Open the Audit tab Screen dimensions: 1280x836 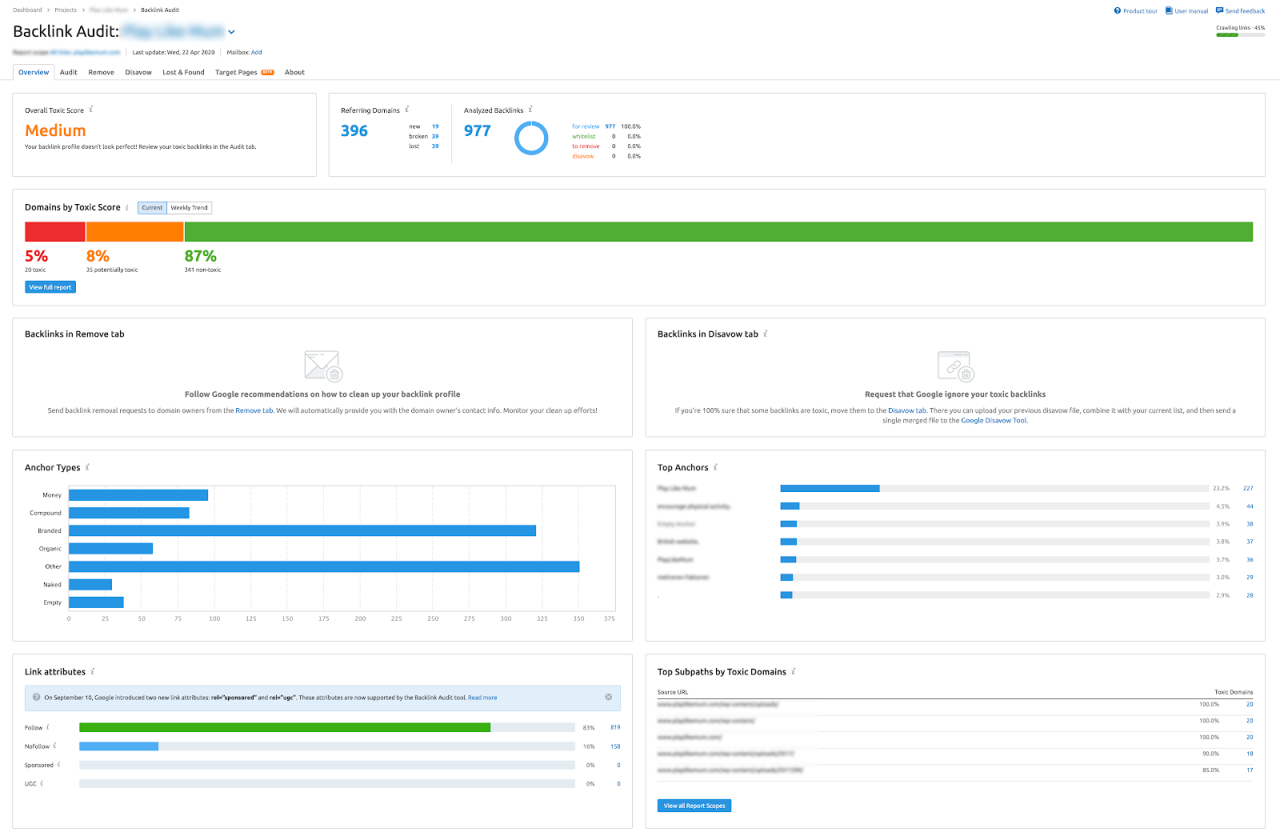pyautogui.click(x=68, y=72)
